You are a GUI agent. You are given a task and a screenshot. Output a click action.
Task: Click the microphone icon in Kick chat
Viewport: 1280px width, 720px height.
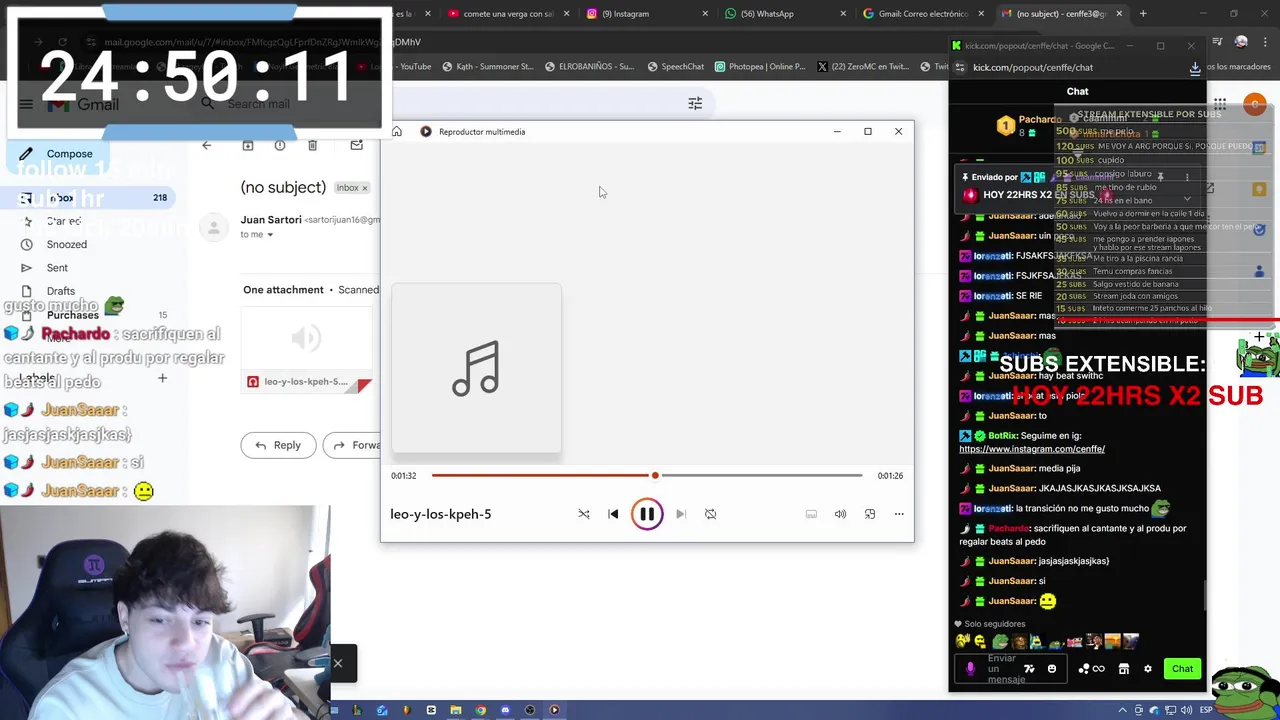point(970,669)
